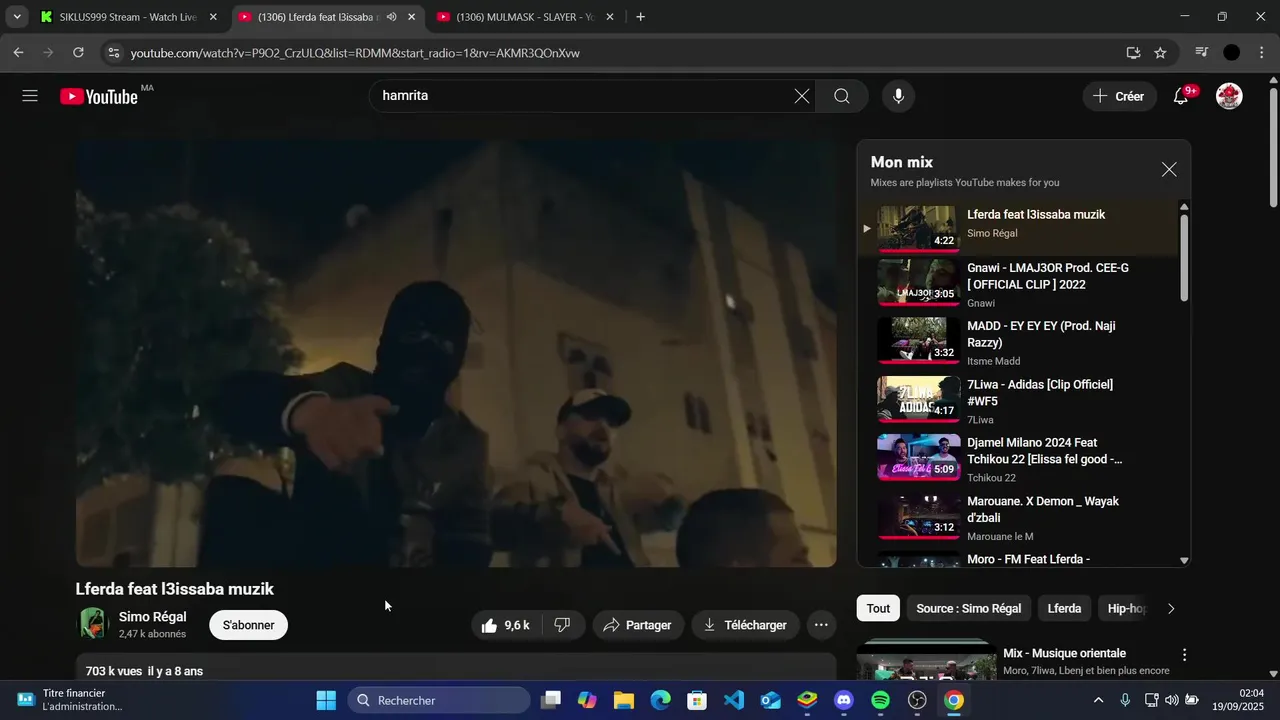Select the Lferda filter chip

point(1064,608)
